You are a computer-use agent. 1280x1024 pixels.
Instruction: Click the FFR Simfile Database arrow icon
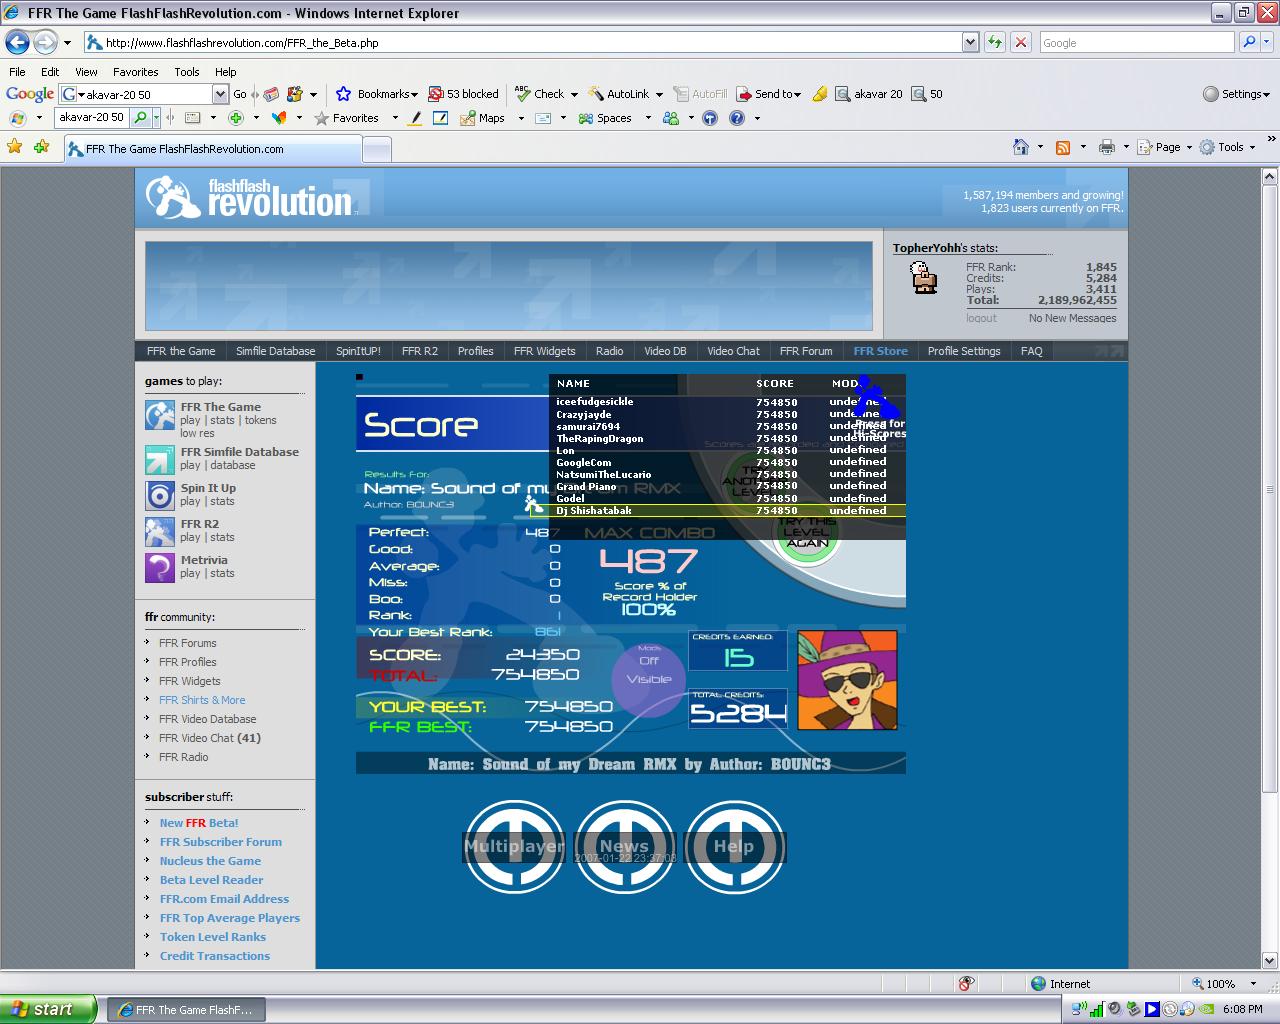160,460
